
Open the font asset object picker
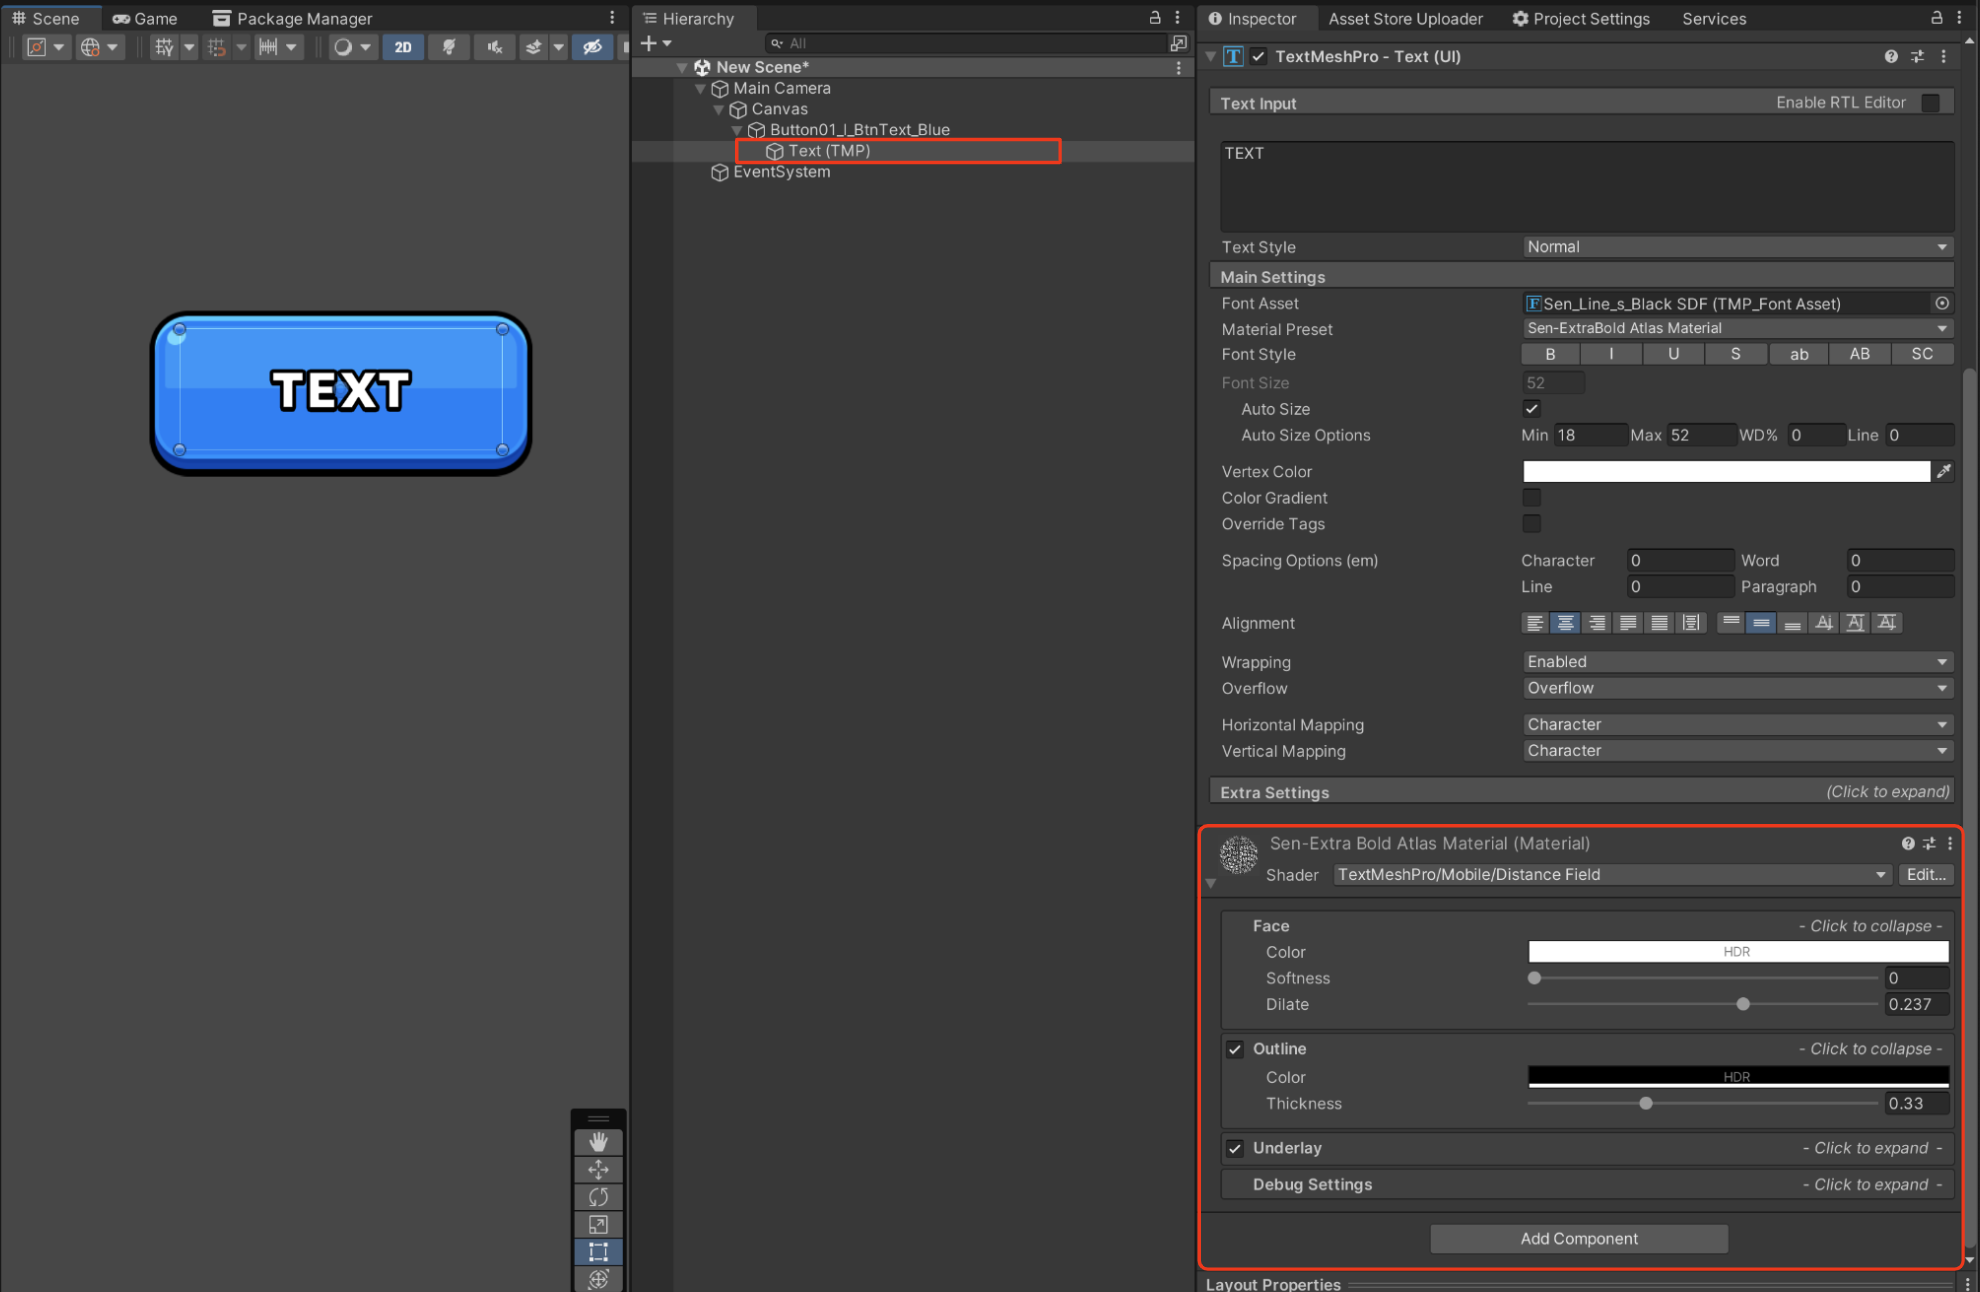1942,303
